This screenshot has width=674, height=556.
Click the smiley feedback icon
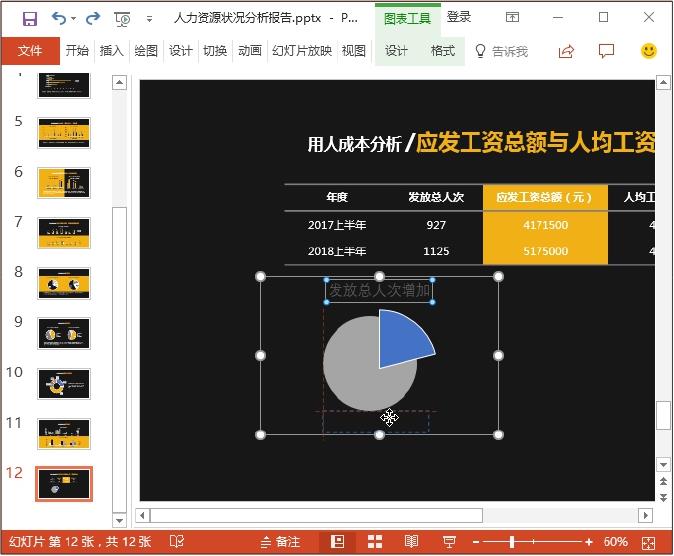(649, 51)
